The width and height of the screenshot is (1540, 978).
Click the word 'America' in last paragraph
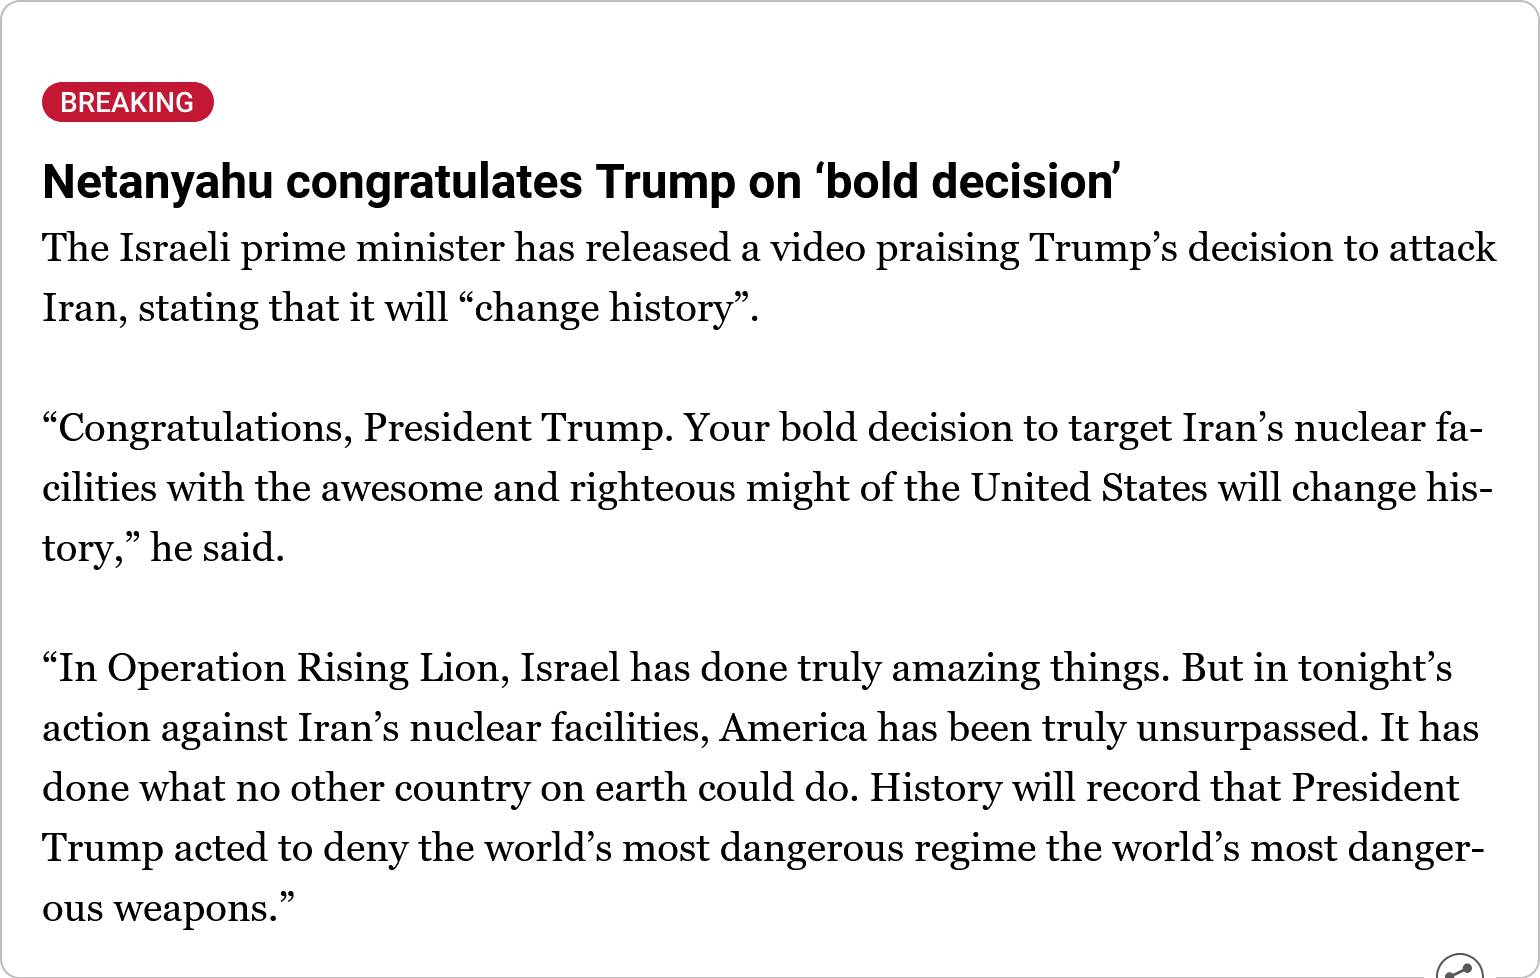click(x=793, y=728)
